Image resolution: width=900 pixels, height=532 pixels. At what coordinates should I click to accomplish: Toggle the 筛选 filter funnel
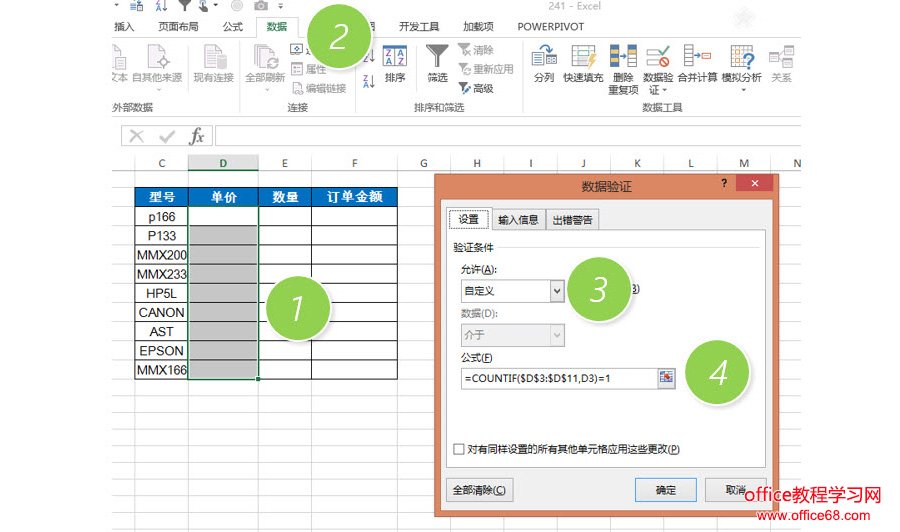437,64
